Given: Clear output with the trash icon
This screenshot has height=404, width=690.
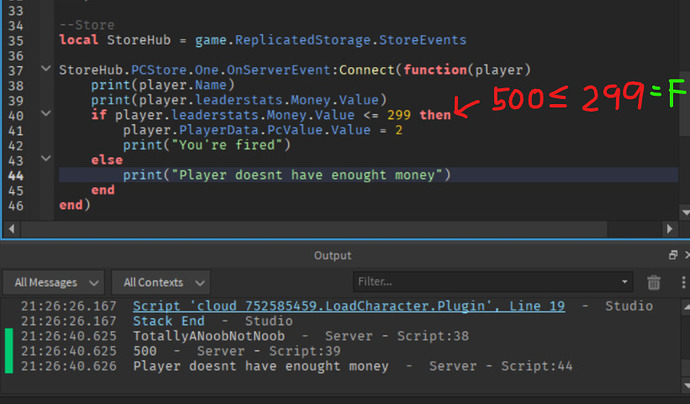Looking at the screenshot, I should (x=653, y=282).
